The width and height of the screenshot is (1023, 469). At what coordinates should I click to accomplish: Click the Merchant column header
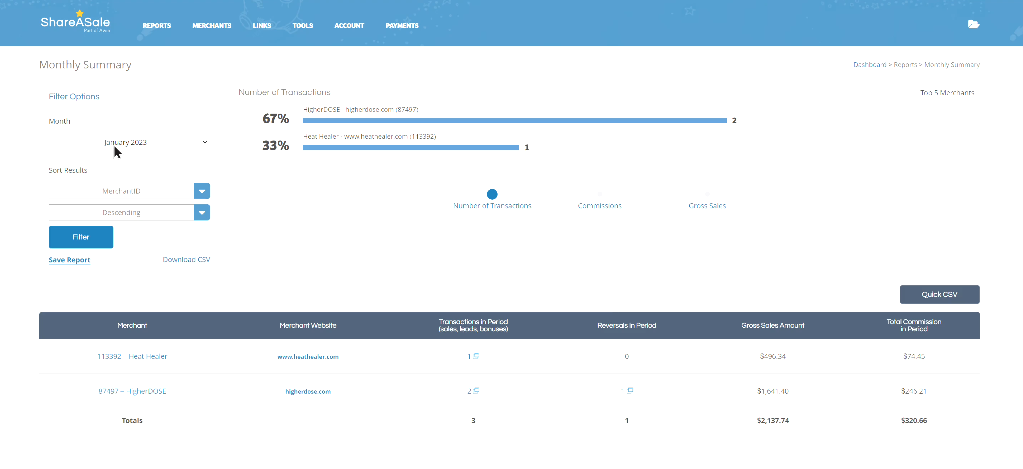point(132,325)
